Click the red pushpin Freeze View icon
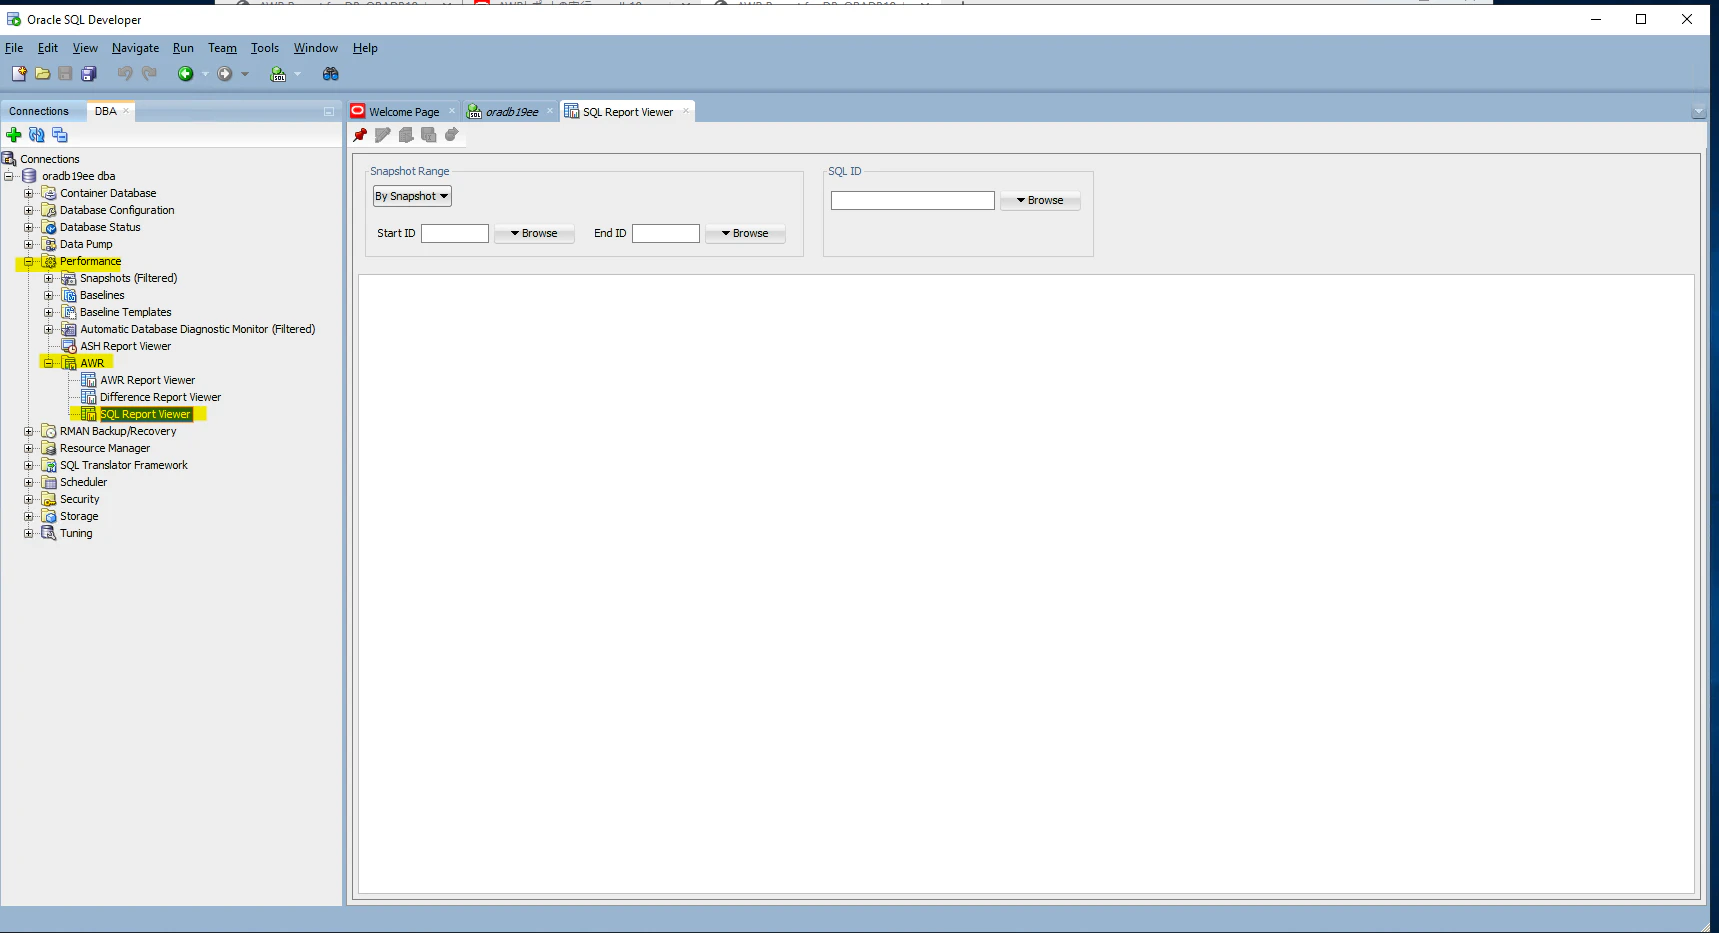The width and height of the screenshot is (1719, 933). coord(360,135)
